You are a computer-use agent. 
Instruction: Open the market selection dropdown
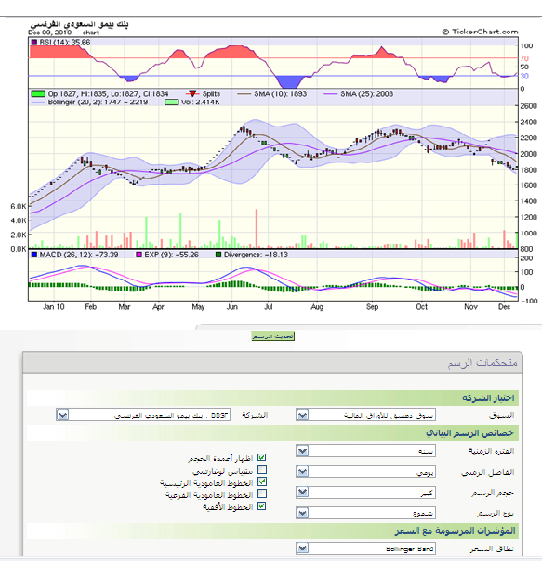click(x=366, y=415)
